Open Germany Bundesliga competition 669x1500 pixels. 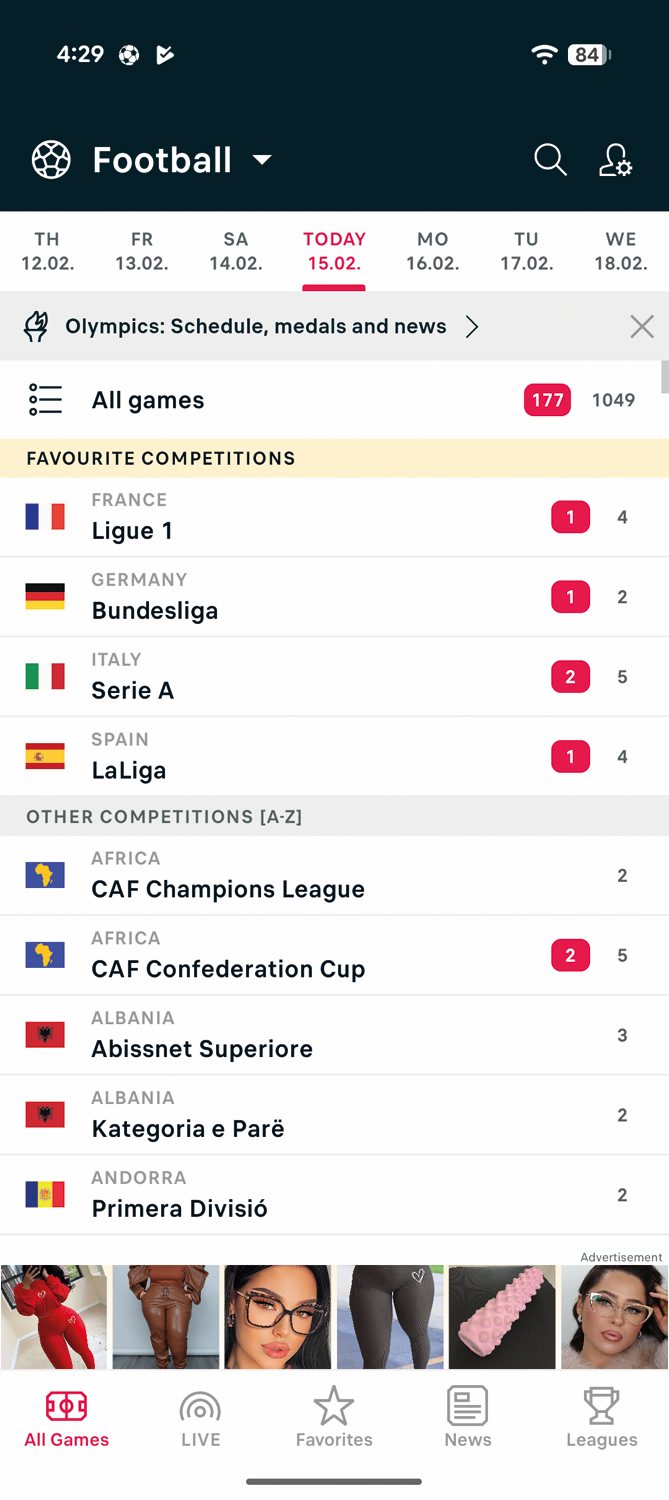pyautogui.click(x=334, y=597)
